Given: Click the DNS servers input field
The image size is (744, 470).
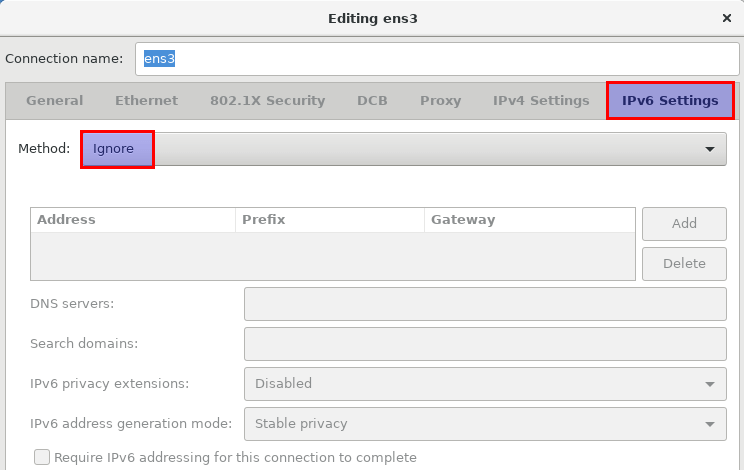Looking at the screenshot, I should click(x=485, y=304).
